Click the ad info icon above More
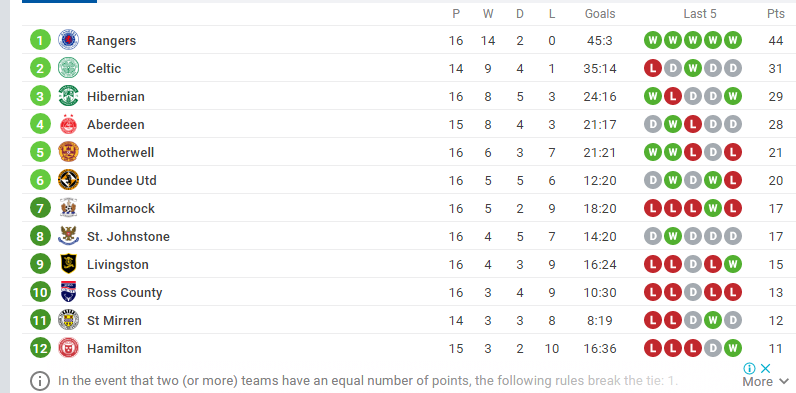The width and height of the screenshot is (796, 393). [749, 368]
